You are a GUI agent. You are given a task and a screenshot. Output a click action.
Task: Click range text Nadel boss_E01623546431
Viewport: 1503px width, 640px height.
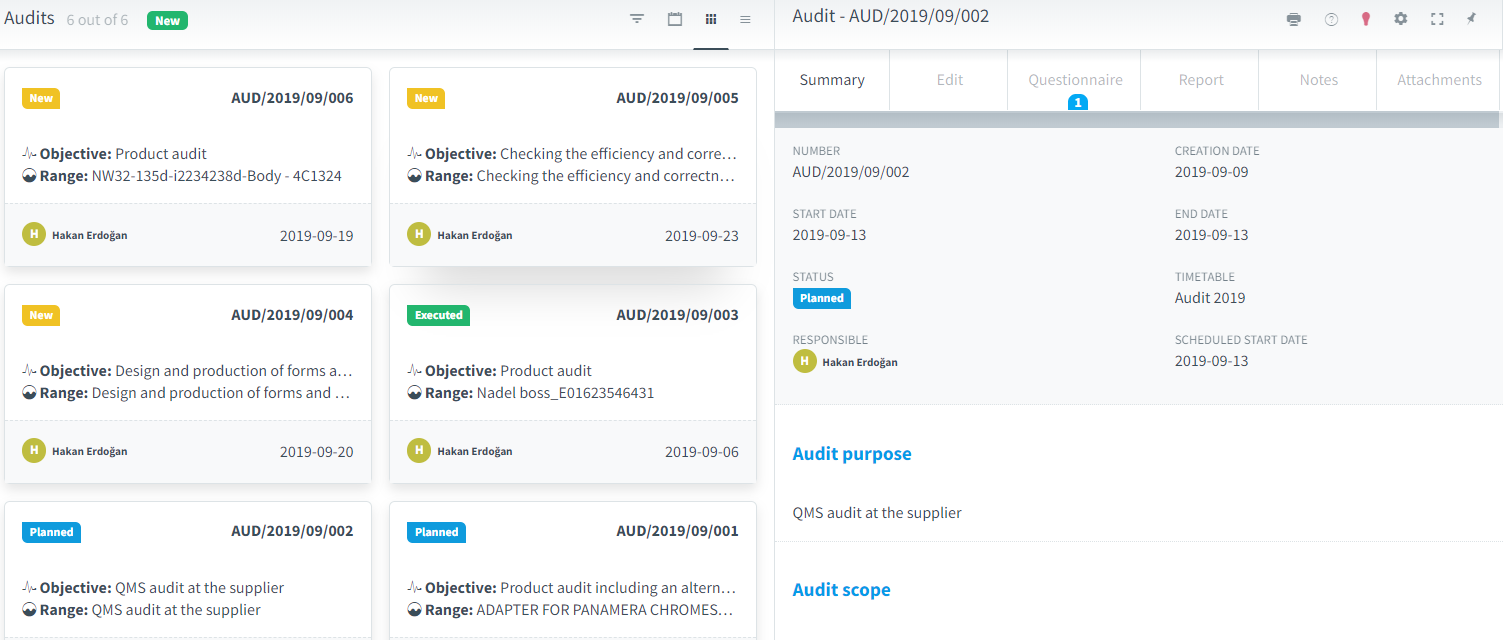point(565,393)
